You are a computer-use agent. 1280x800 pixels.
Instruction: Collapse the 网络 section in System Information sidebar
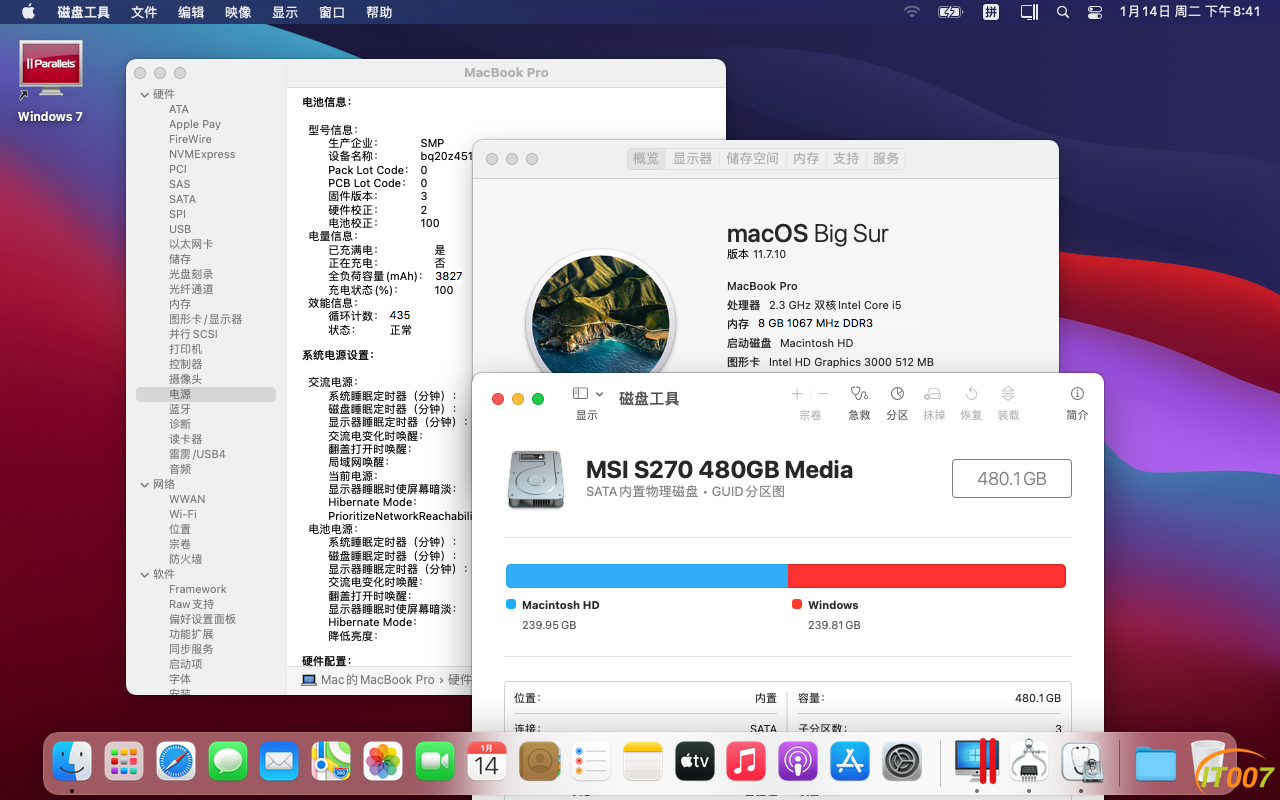[x=143, y=484]
